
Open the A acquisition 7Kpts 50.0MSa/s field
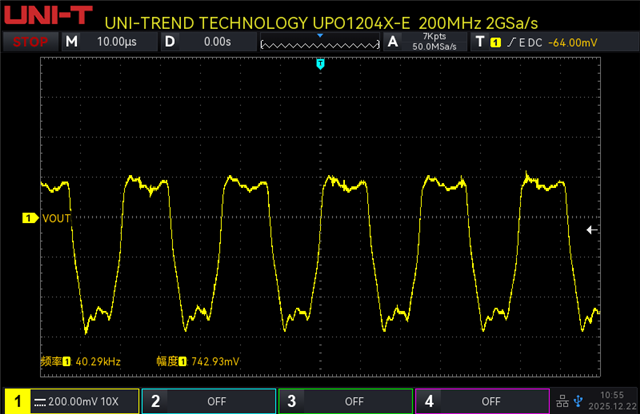pyautogui.click(x=425, y=42)
